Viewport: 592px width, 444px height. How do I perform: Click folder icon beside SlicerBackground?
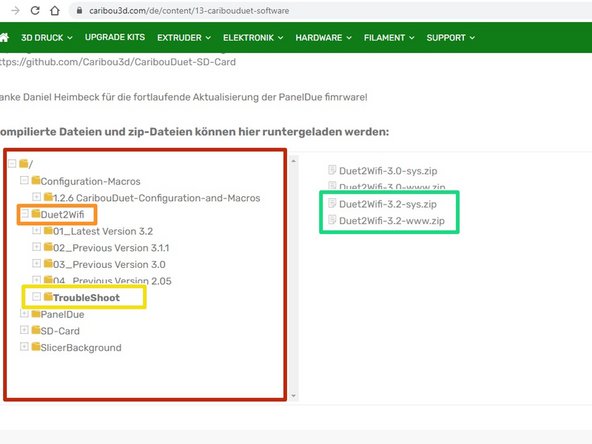pos(36,347)
